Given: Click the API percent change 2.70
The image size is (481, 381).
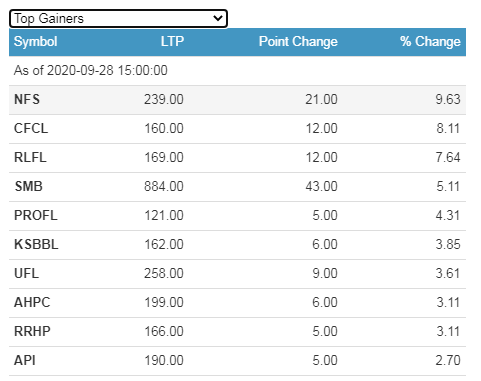Looking at the screenshot, I should [x=448, y=360].
